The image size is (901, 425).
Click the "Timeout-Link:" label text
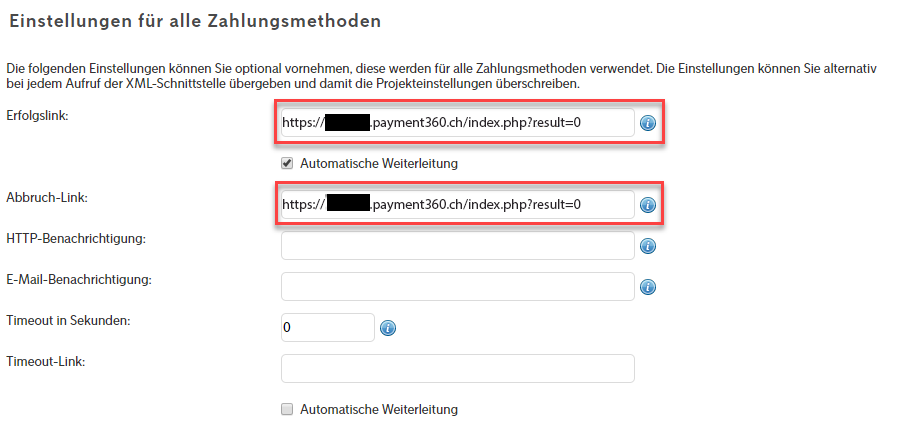[x=45, y=361]
